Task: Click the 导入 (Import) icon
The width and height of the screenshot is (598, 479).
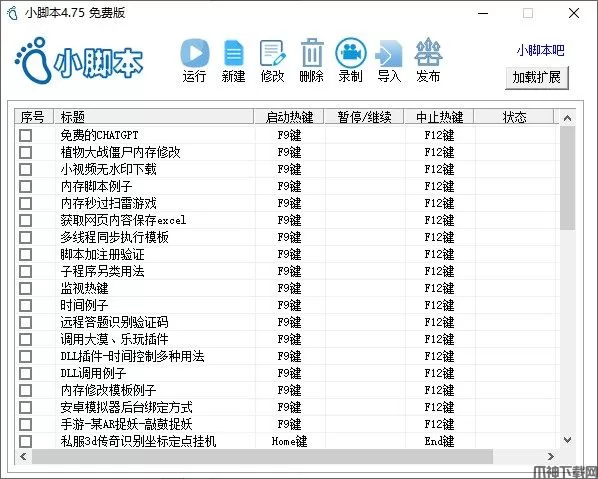Action: [389, 54]
